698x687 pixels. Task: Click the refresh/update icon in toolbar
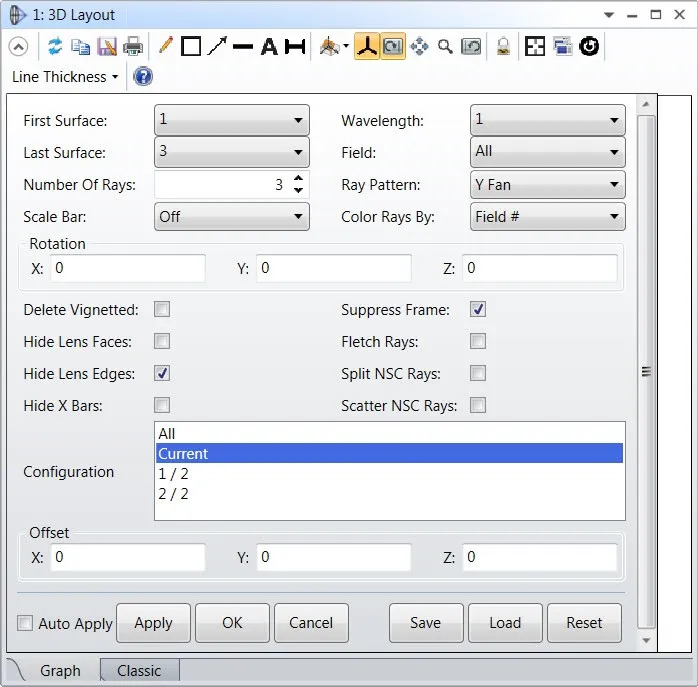tap(55, 46)
